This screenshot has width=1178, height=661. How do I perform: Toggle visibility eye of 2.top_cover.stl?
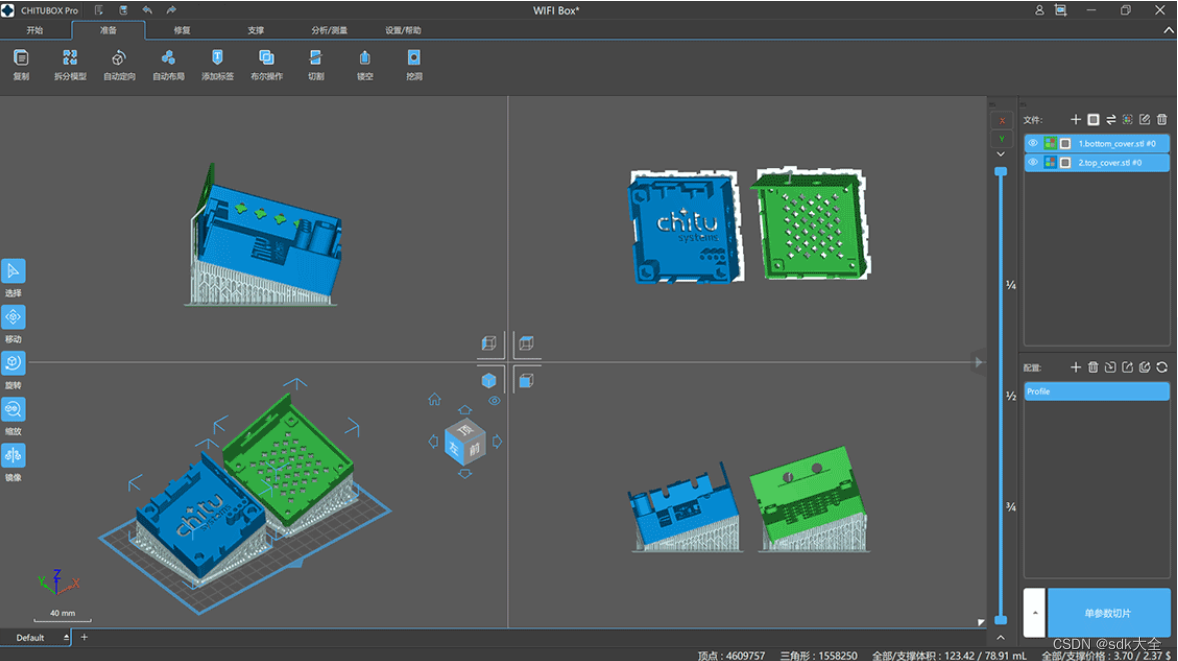click(x=1033, y=162)
